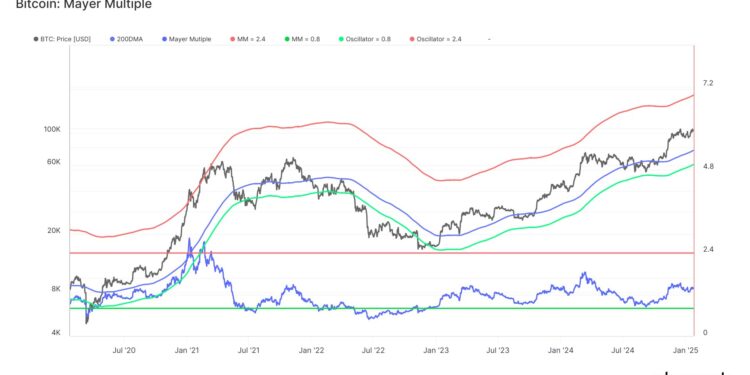The image size is (750, 375).
Task: Click the 4K price axis label
Action: (55, 333)
